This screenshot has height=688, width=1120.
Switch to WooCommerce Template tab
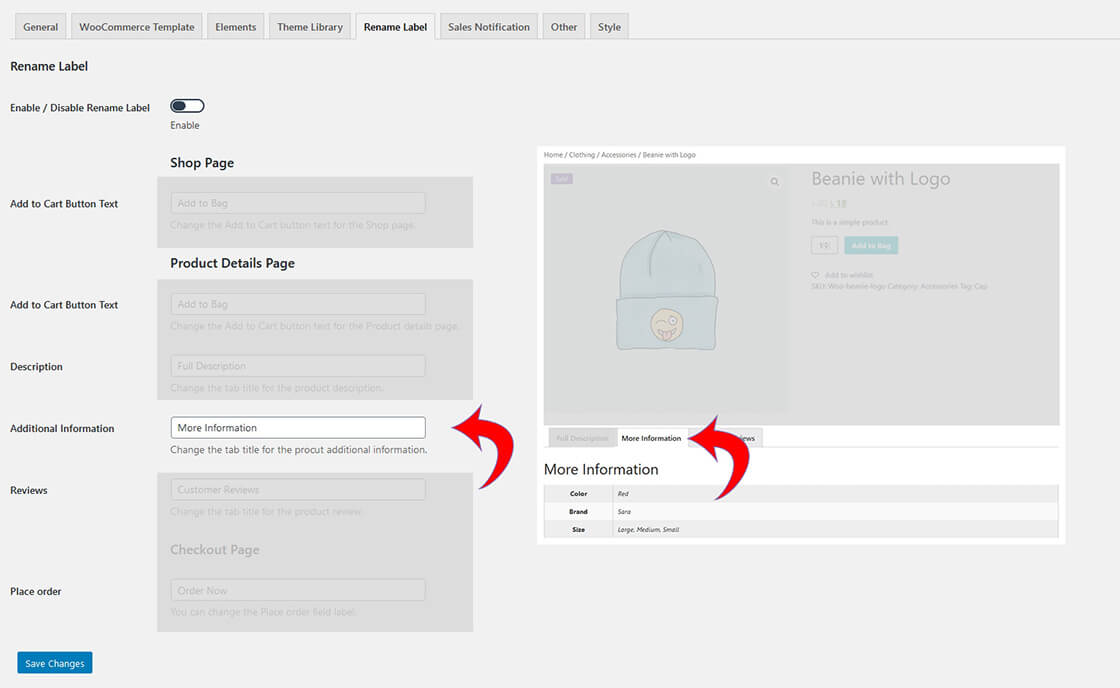[136, 26]
